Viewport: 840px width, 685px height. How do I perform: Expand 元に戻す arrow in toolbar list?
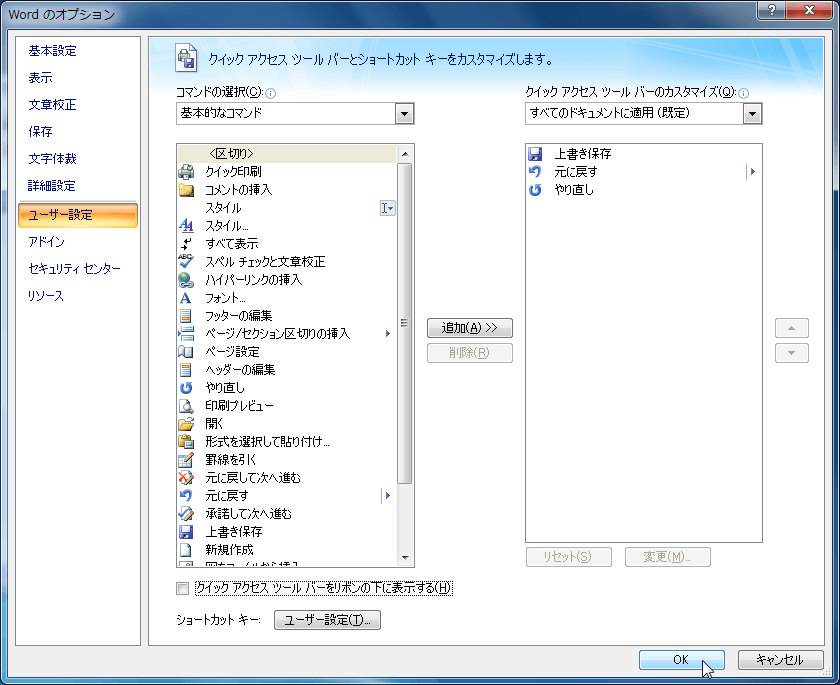click(x=753, y=172)
